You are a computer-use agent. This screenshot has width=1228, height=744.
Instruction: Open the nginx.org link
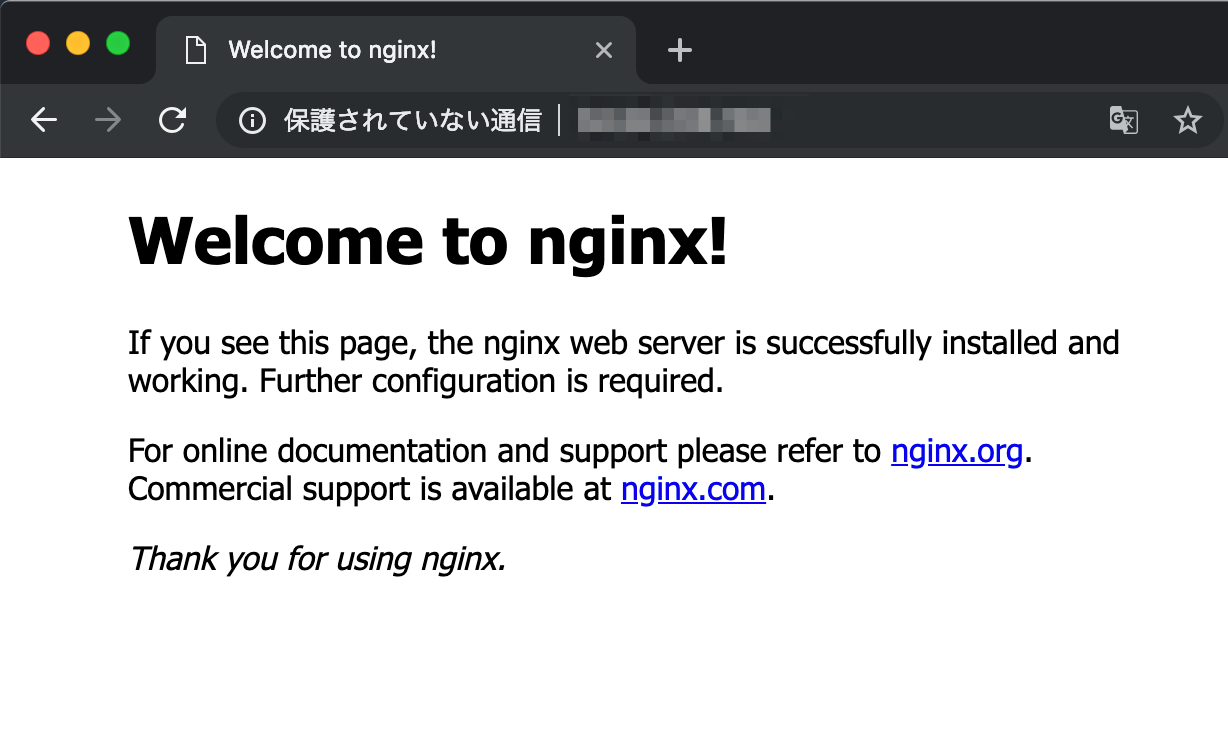[956, 452]
